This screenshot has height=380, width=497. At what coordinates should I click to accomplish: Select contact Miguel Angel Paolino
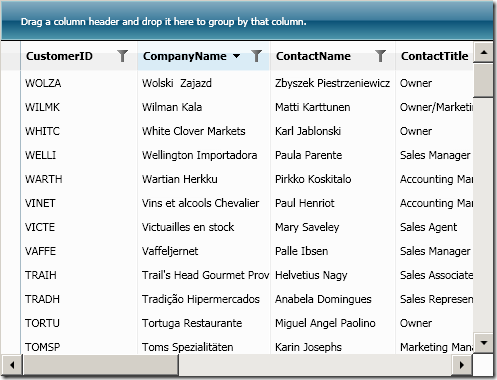[x=333, y=323]
